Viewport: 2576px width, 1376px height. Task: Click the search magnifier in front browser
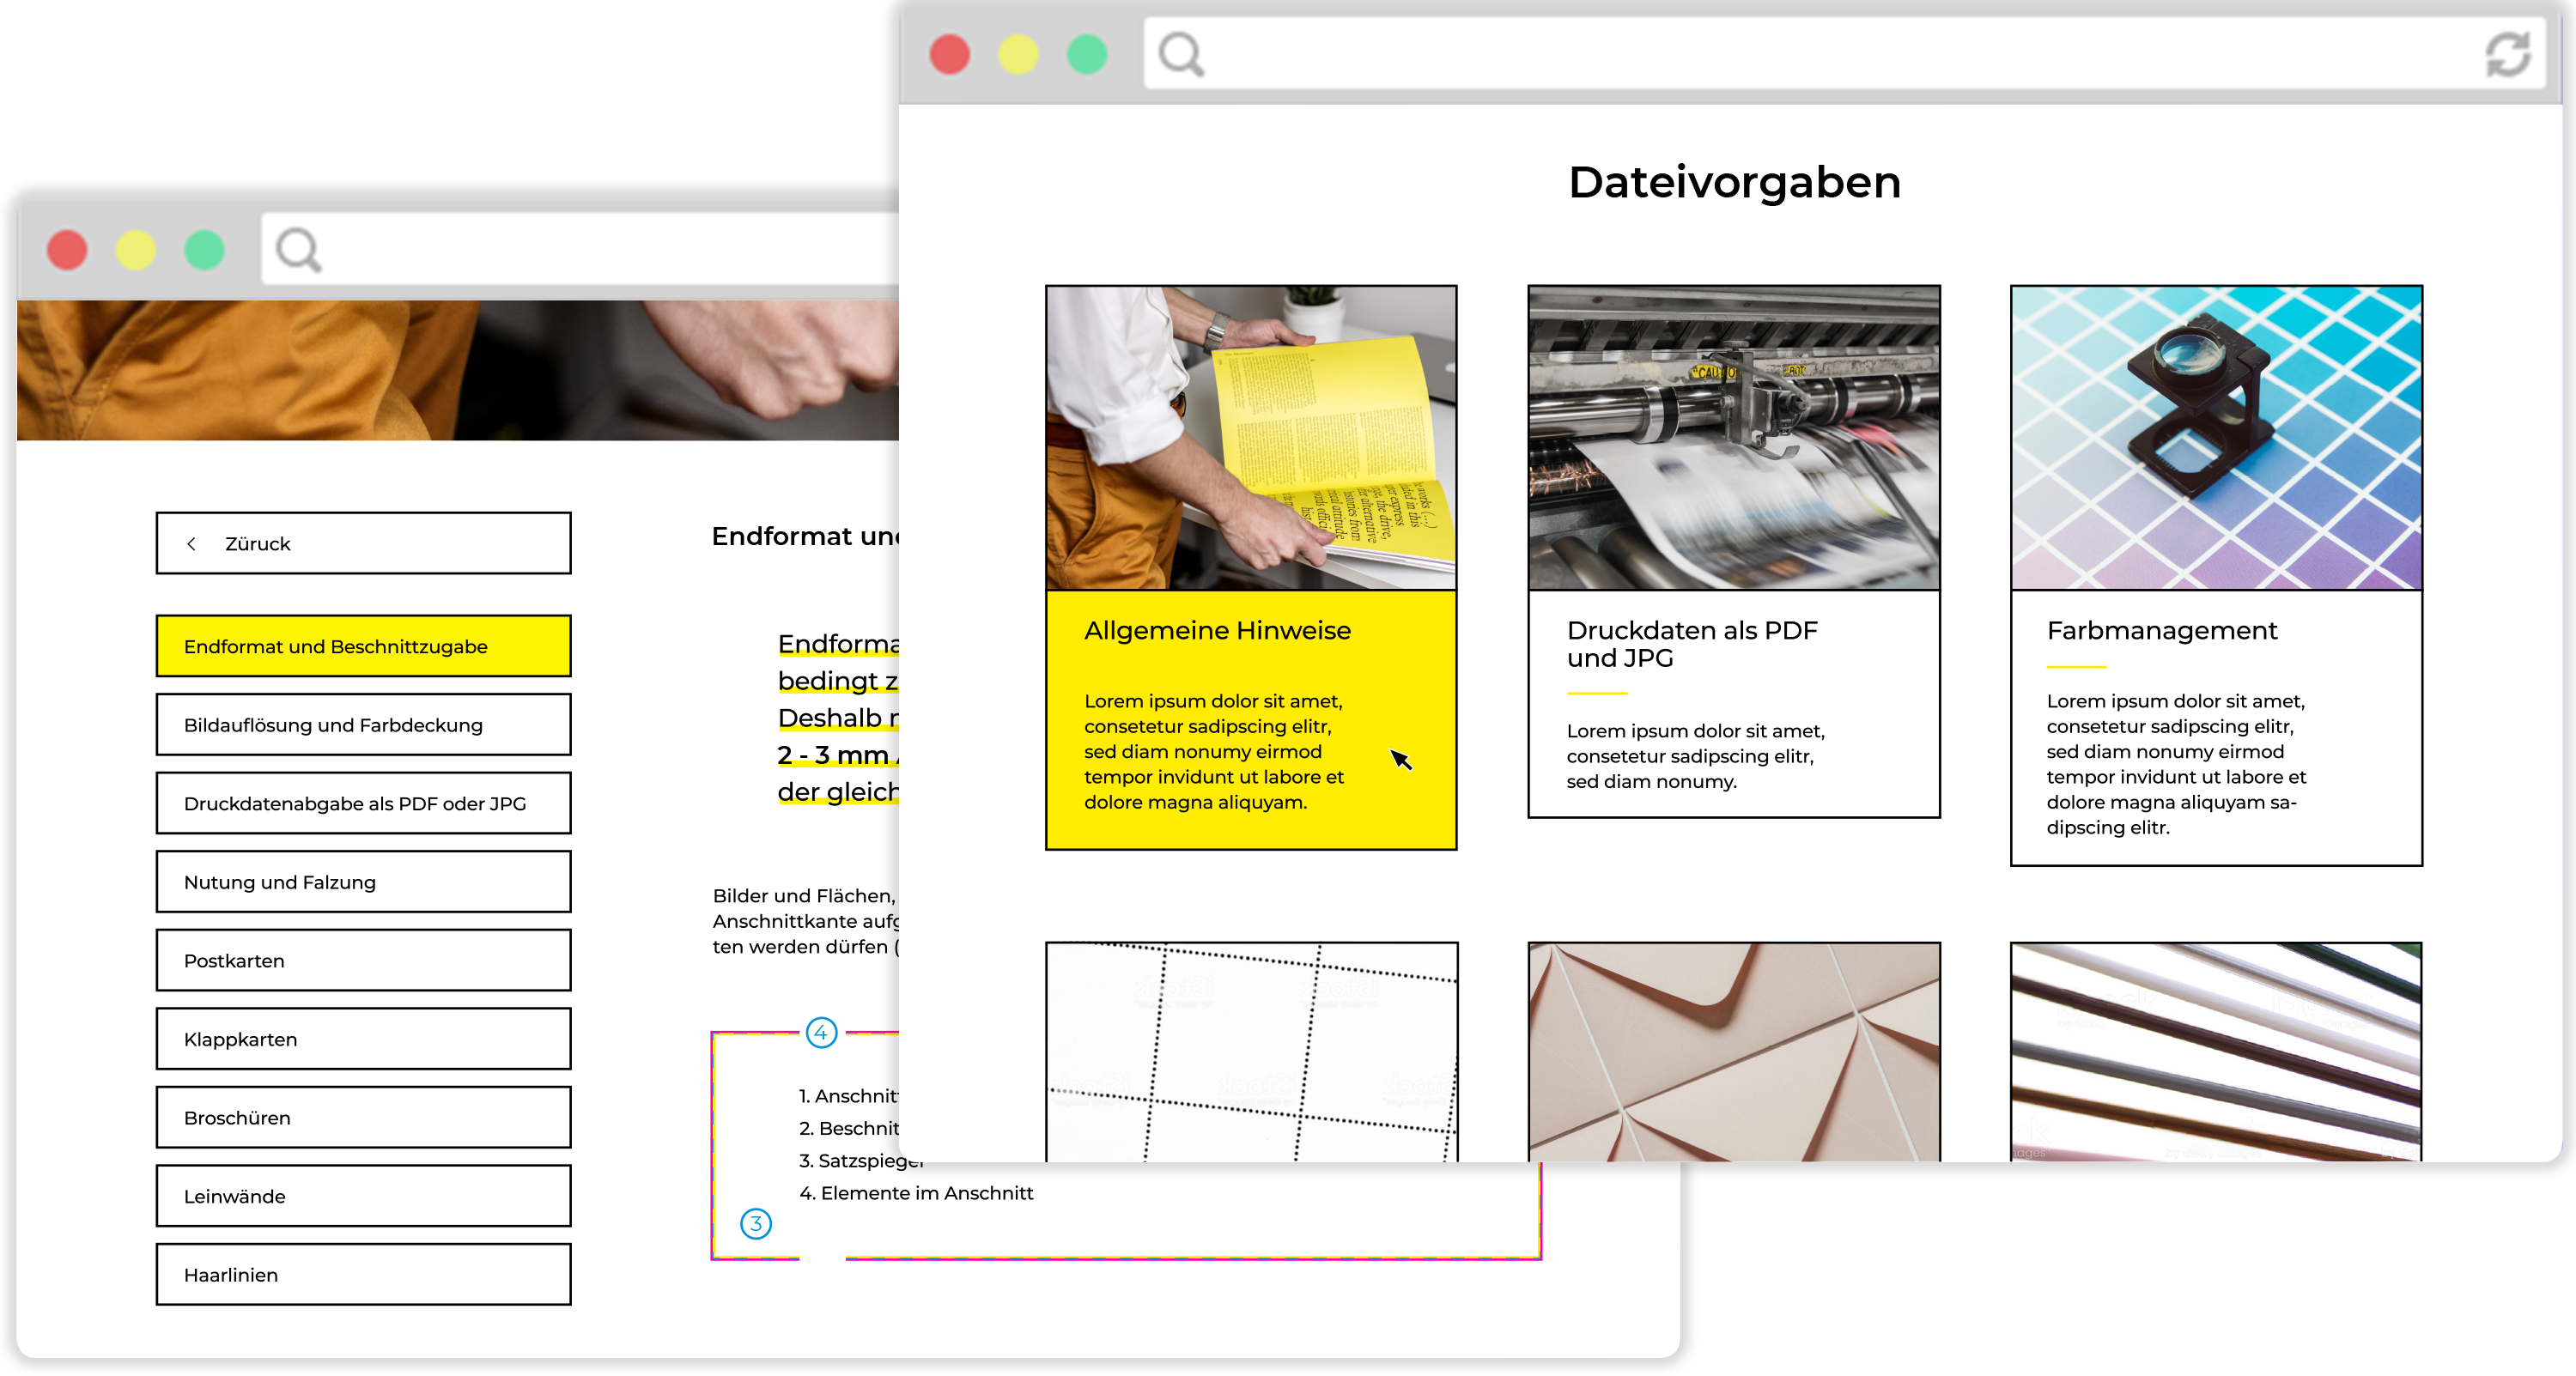click(1181, 54)
